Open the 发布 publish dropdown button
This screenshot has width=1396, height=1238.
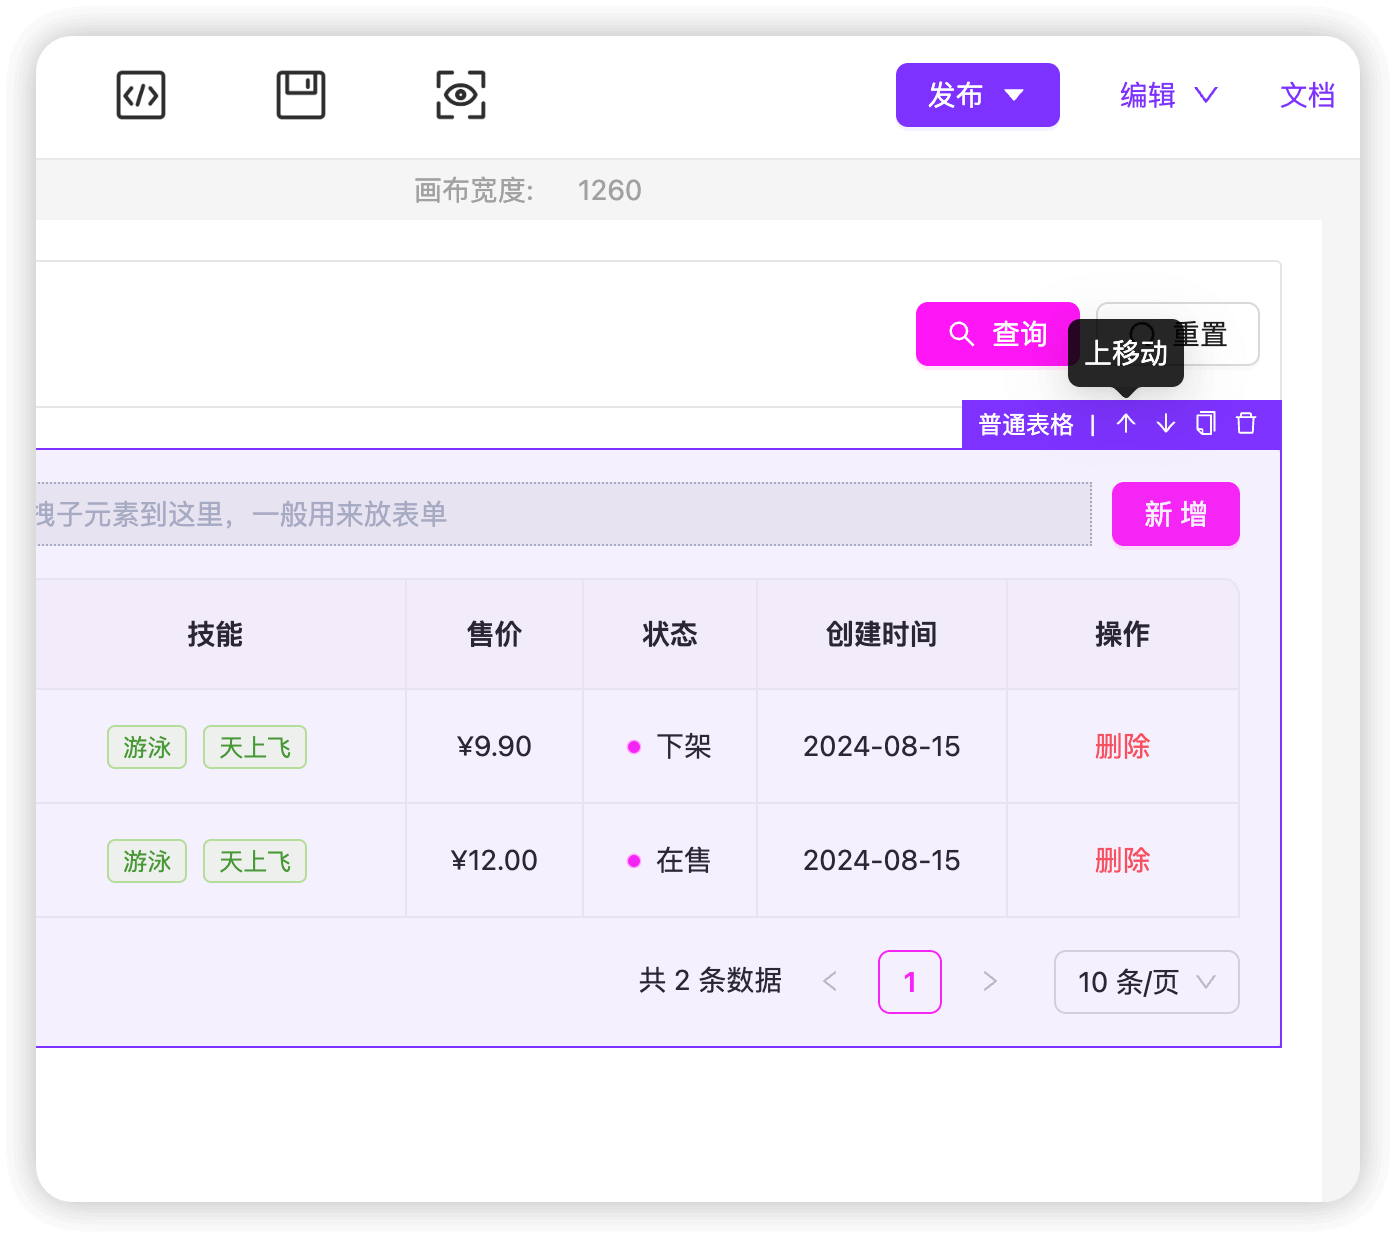click(x=977, y=95)
